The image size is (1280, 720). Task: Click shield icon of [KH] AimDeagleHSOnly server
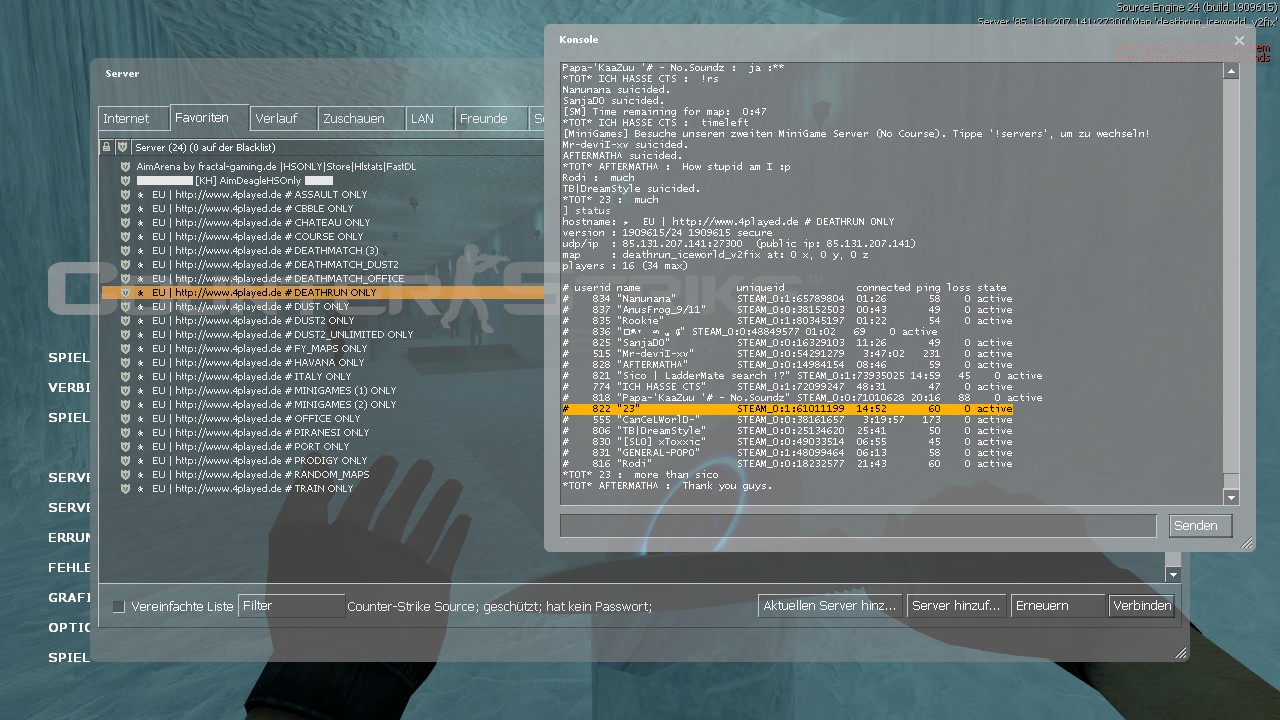pyautogui.click(x=125, y=180)
